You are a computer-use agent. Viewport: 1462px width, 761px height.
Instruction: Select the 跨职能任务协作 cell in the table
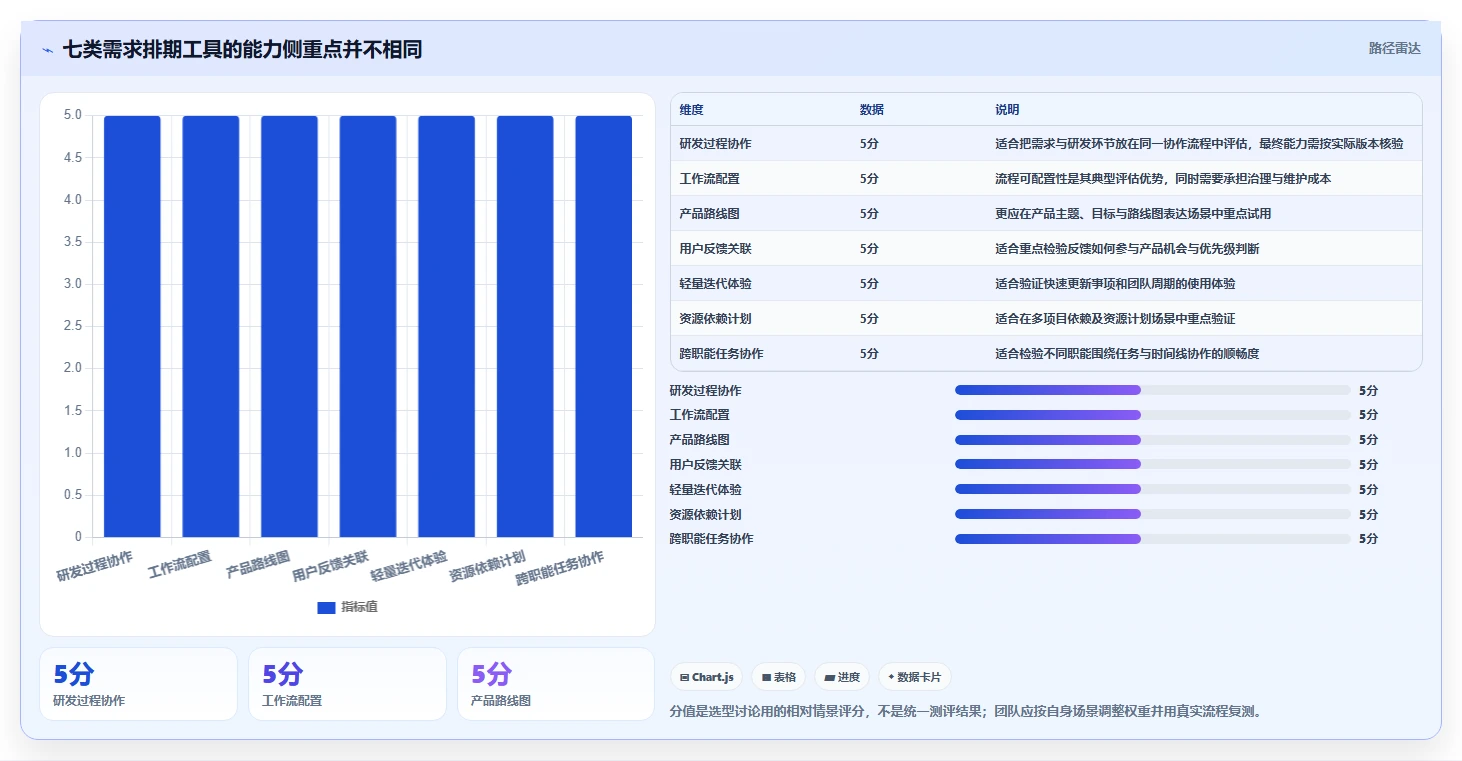(722, 354)
